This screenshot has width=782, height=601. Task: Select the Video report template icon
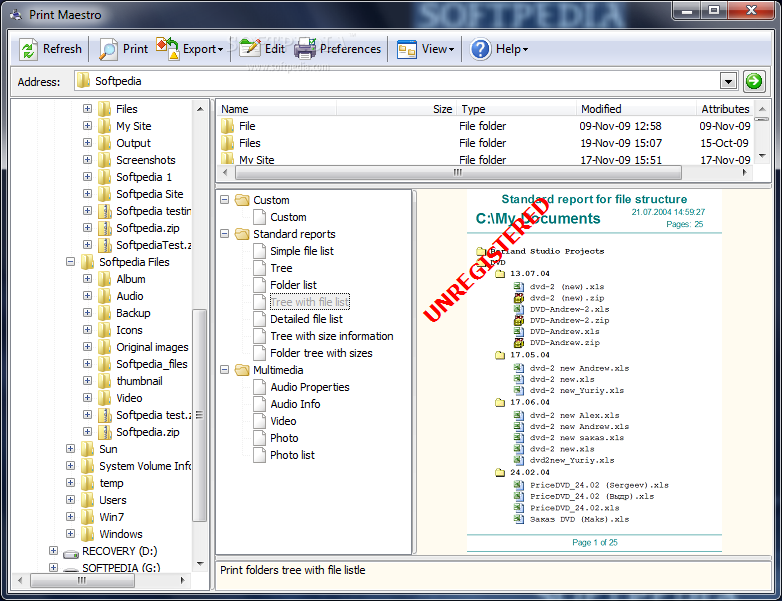(x=259, y=421)
